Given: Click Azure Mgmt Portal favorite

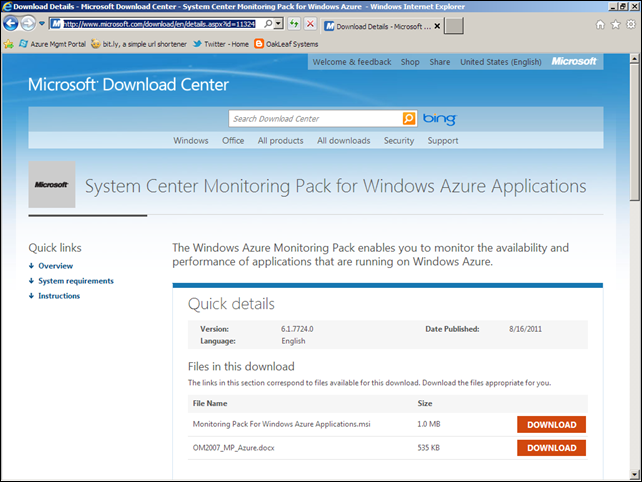Looking at the screenshot, I should [51, 44].
